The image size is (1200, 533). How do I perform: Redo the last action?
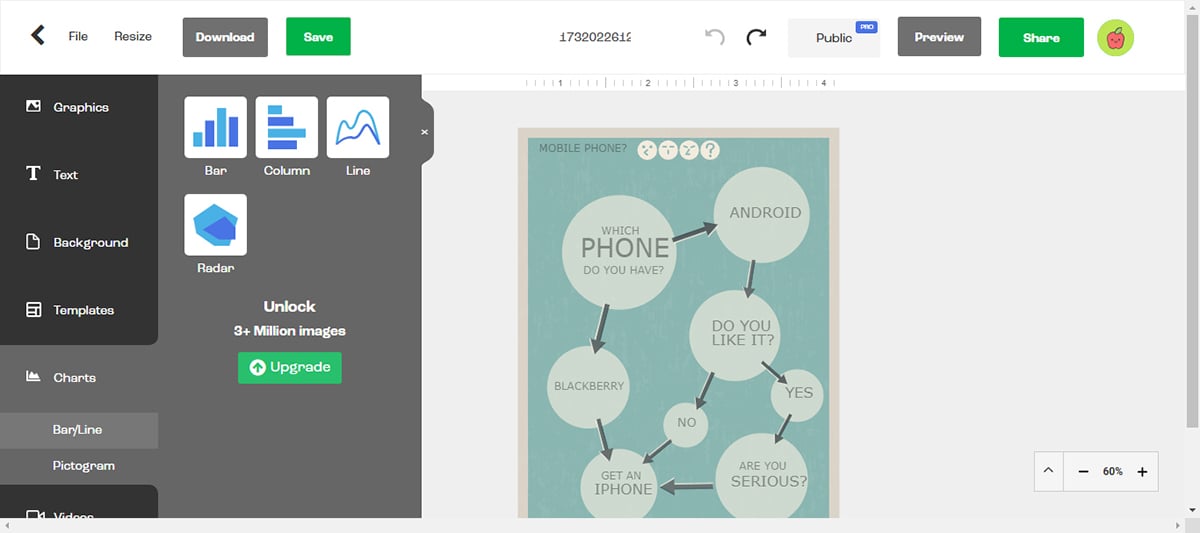tap(757, 37)
